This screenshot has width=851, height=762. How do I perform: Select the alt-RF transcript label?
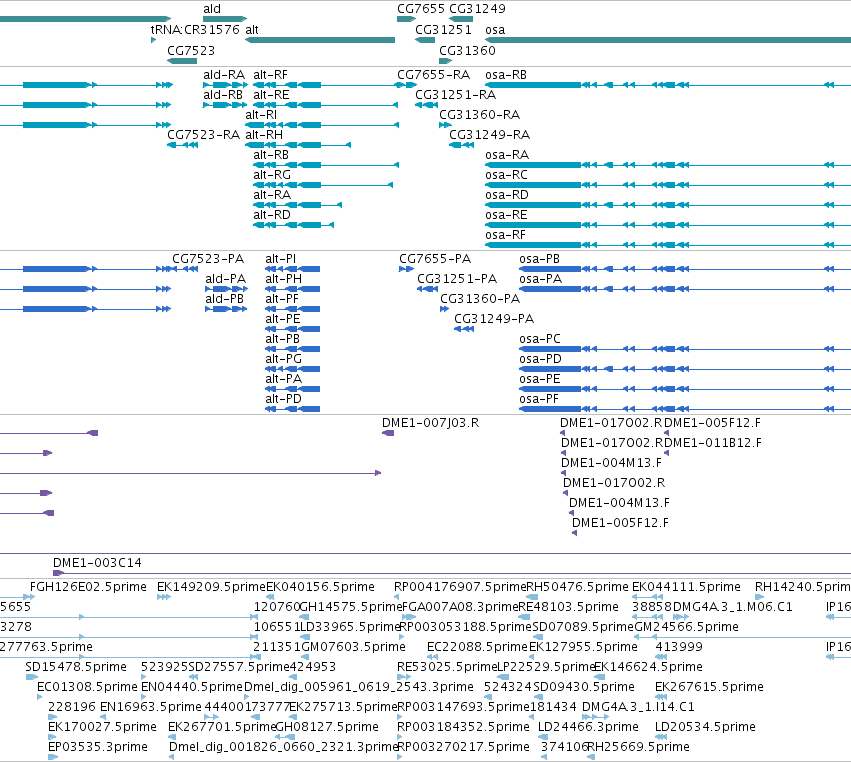click(x=270, y=75)
